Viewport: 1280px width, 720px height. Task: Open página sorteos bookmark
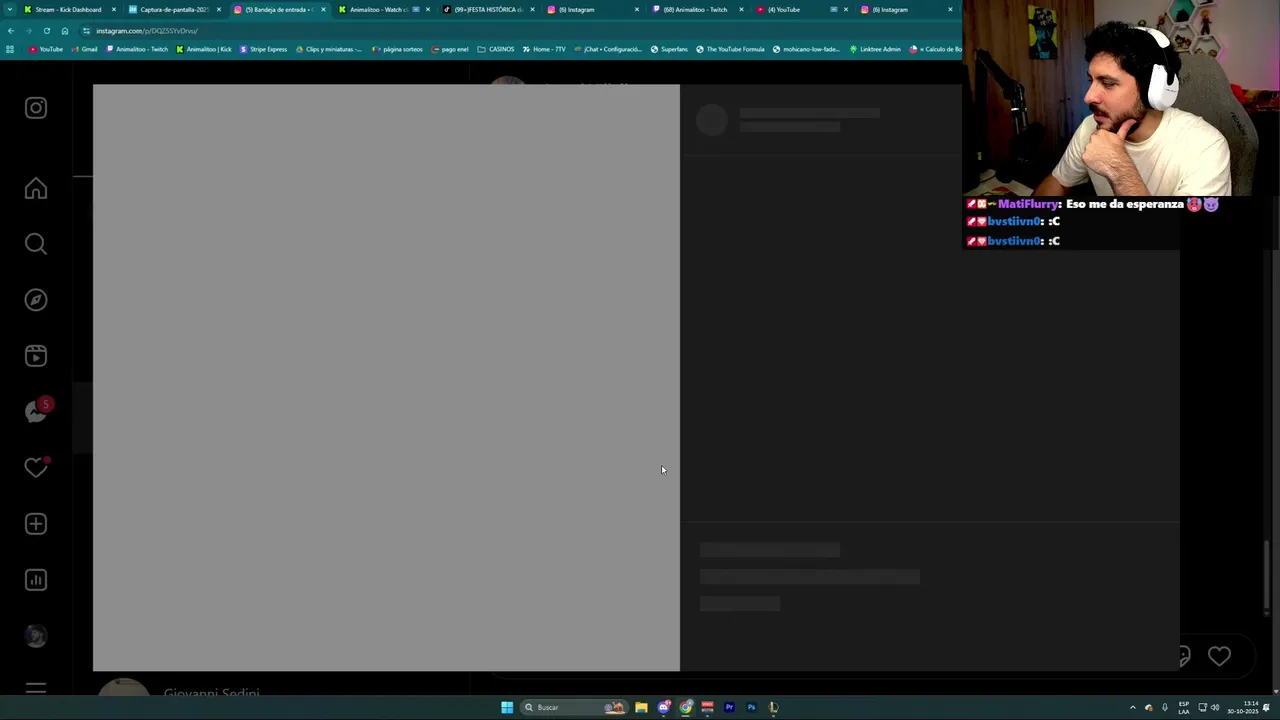pos(397,49)
